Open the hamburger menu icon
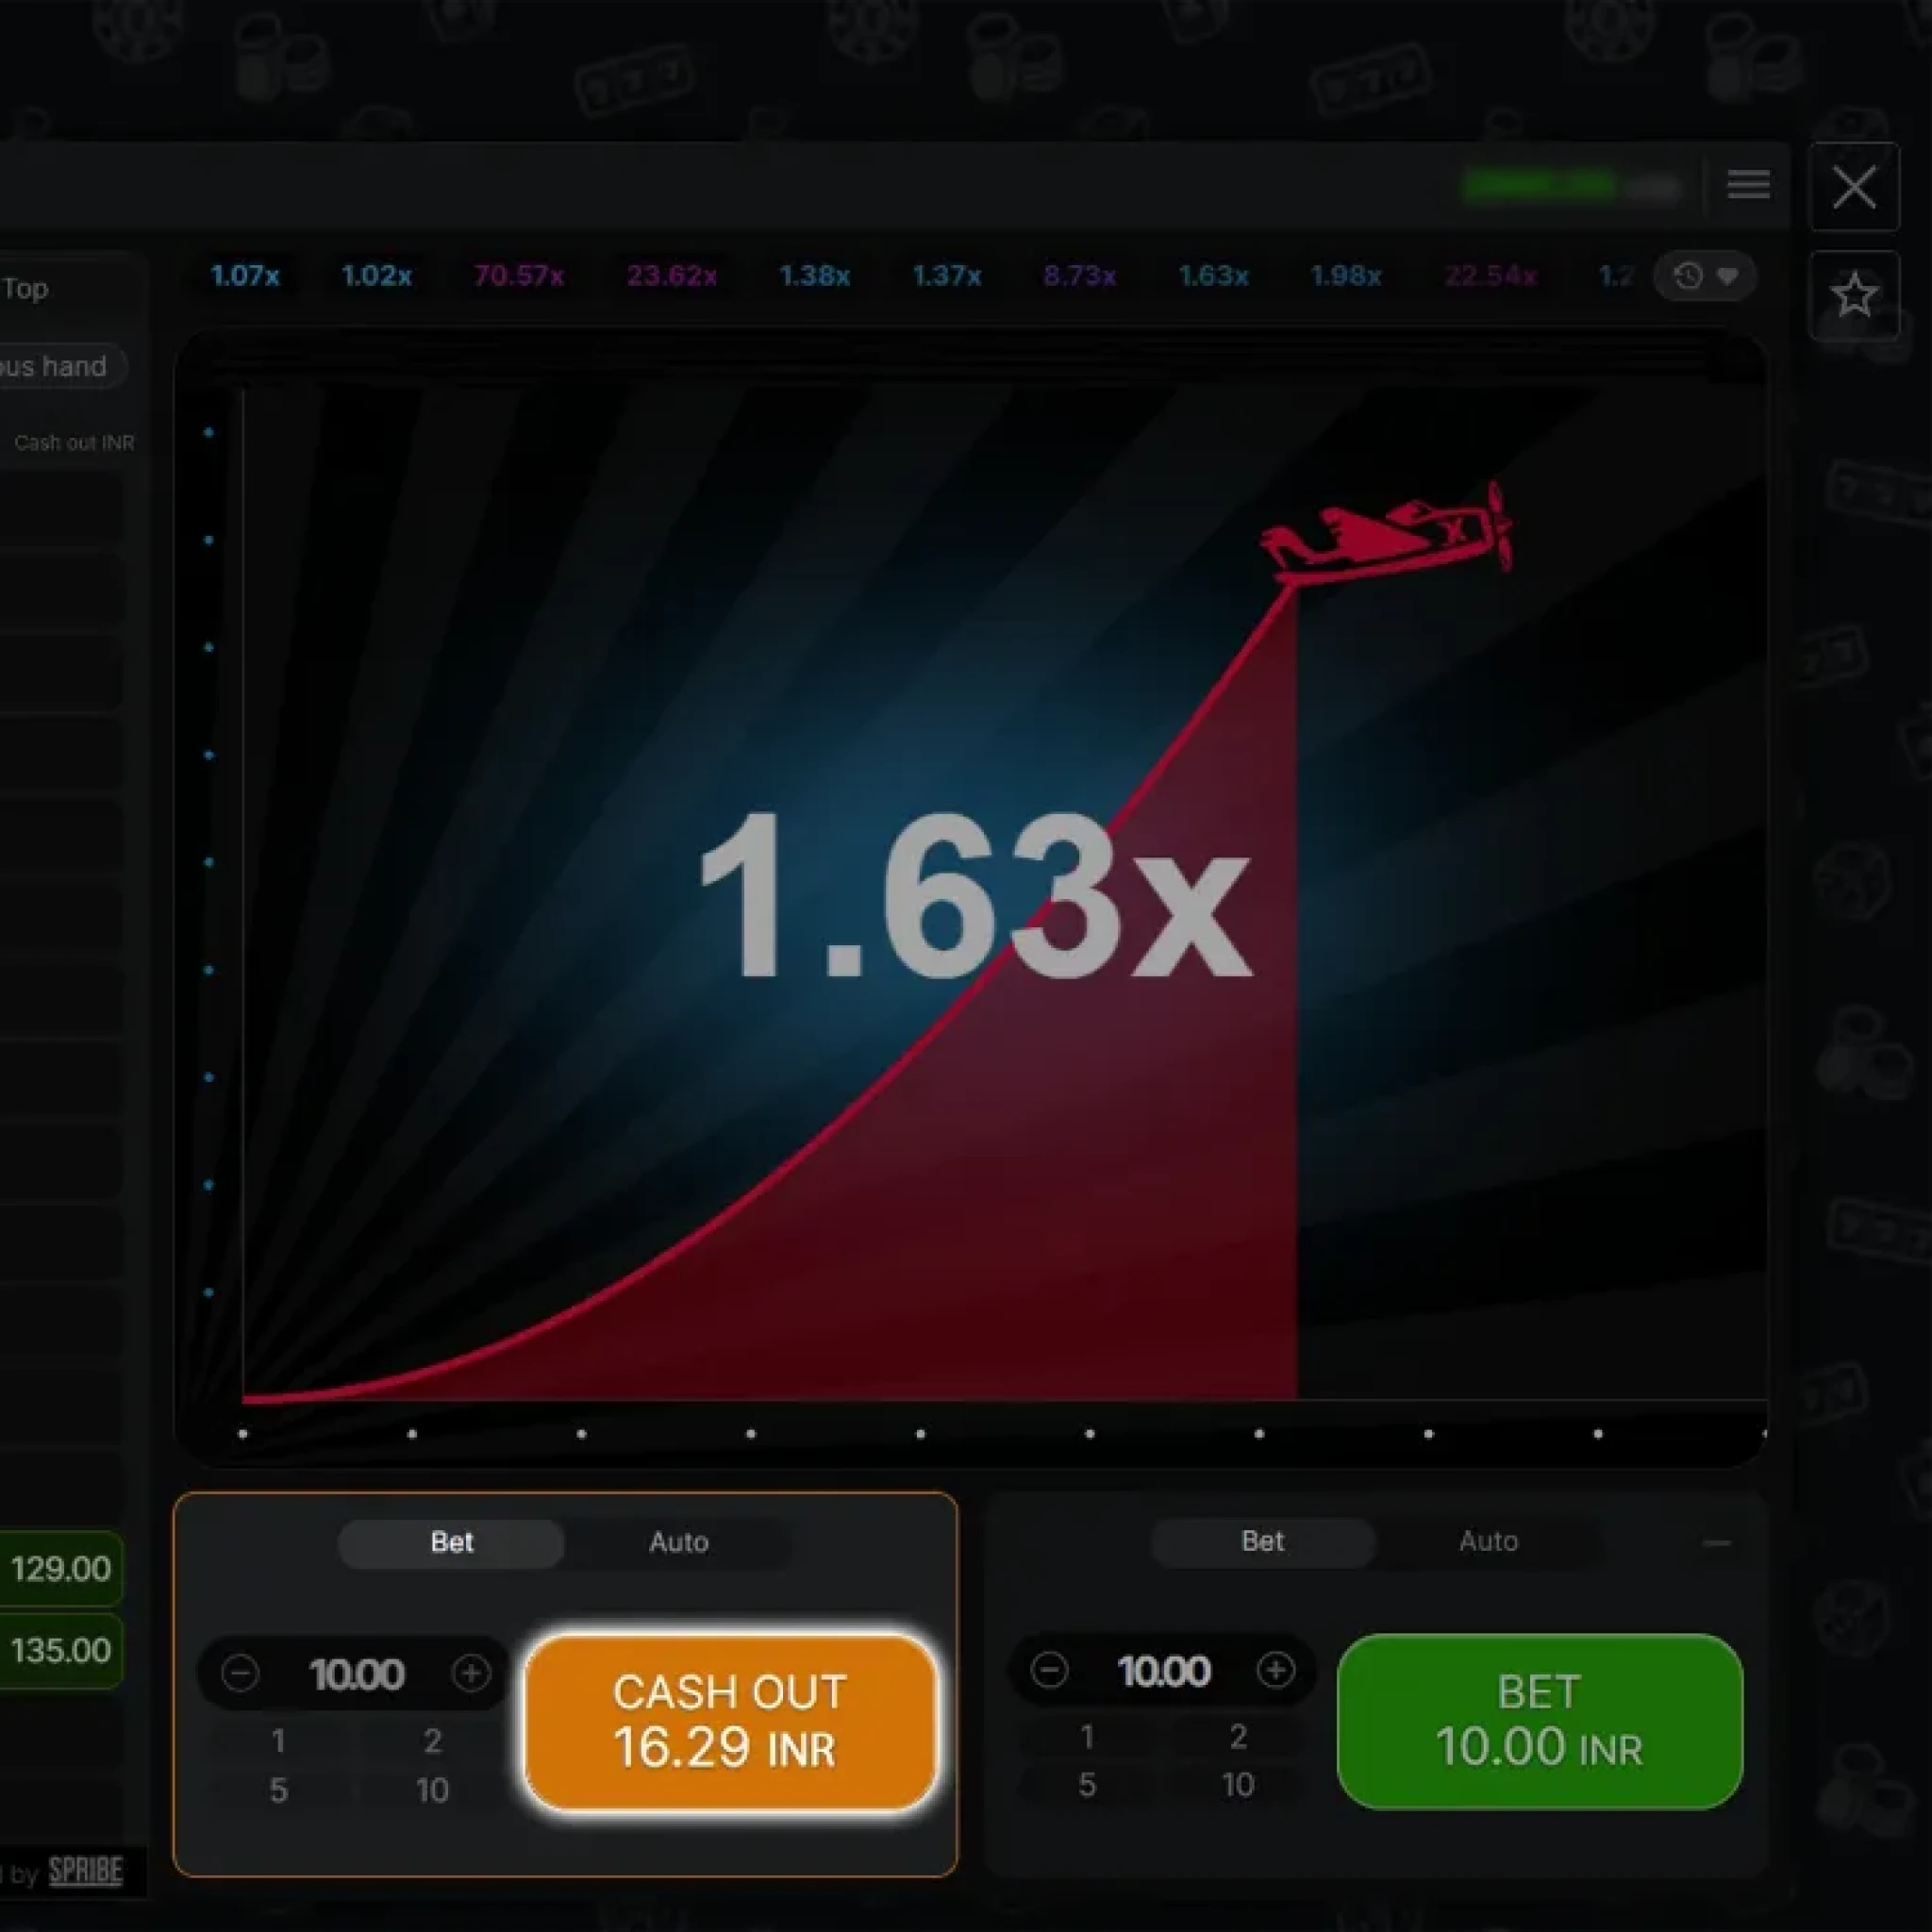 coord(1748,185)
